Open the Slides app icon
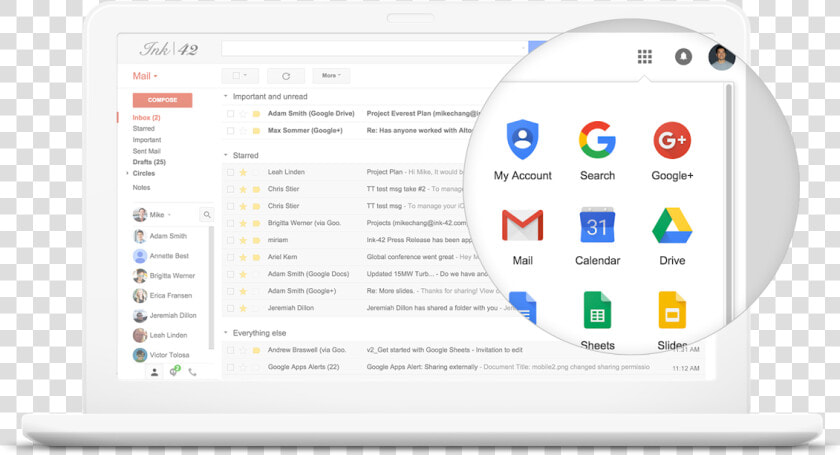 tap(672, 310)
